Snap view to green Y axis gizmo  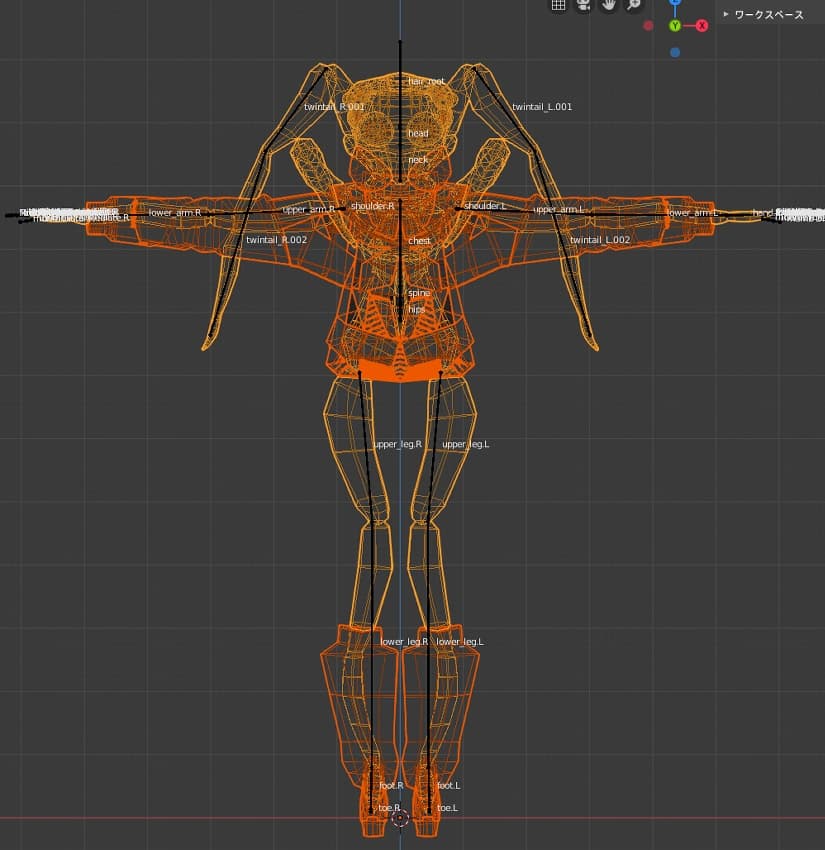pyautogui.click(x=675, y=25)
